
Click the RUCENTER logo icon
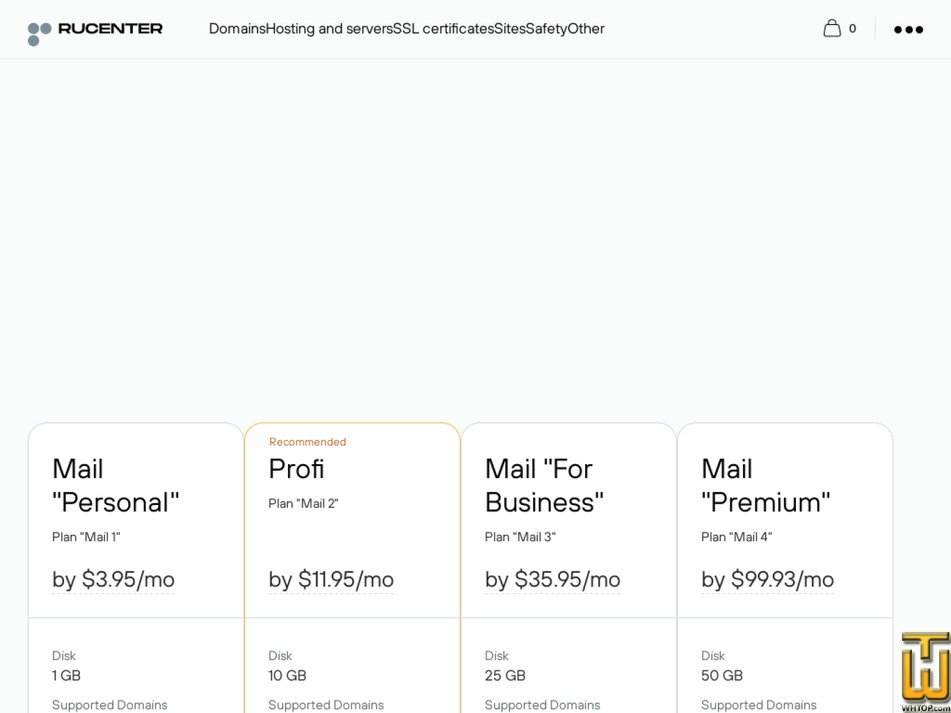(x=41, y=28)
